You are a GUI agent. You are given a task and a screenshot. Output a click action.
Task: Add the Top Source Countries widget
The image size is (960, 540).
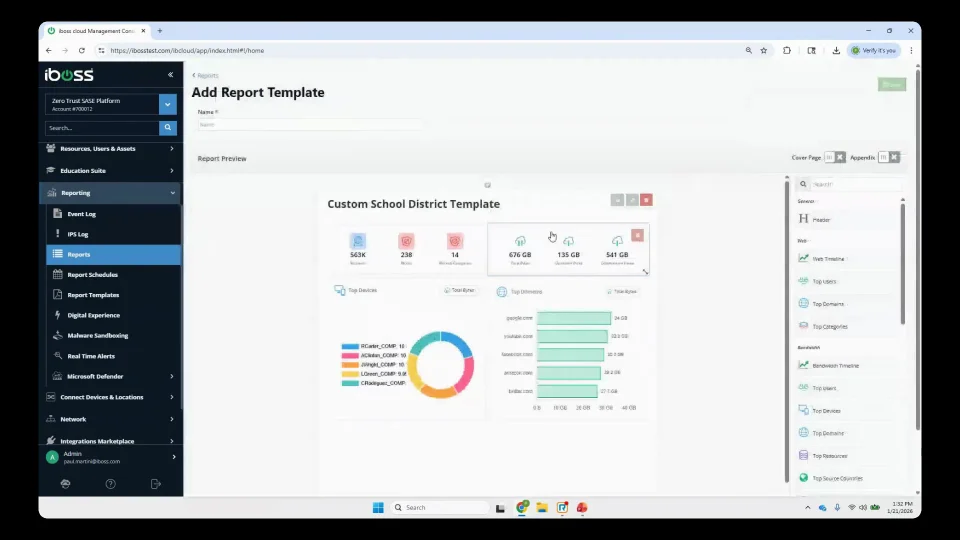coord(837,479)
